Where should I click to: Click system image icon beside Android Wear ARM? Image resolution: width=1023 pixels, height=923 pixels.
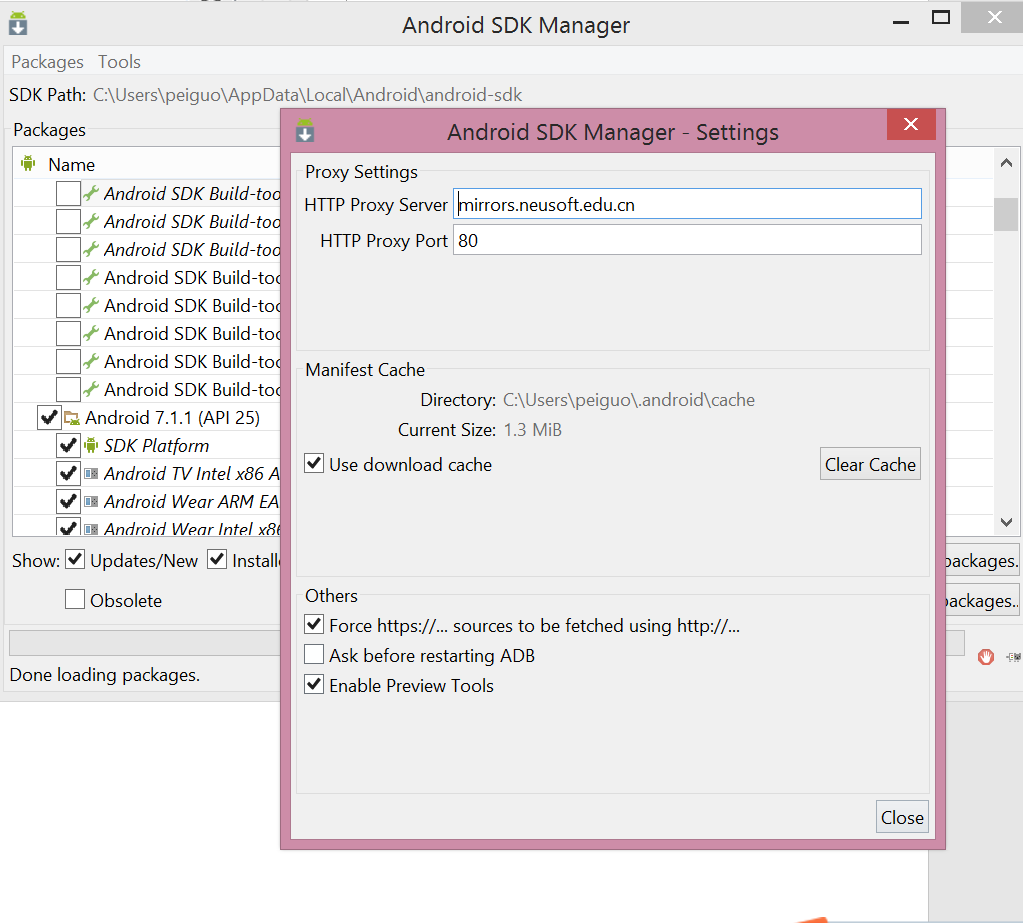click(91, 502)
